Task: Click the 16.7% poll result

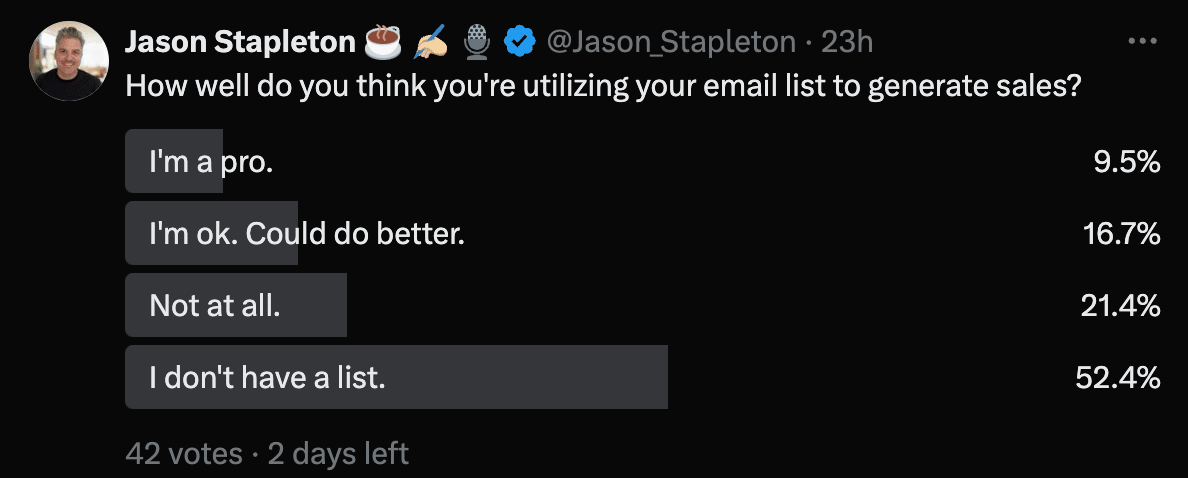Action: (1121, 233)
